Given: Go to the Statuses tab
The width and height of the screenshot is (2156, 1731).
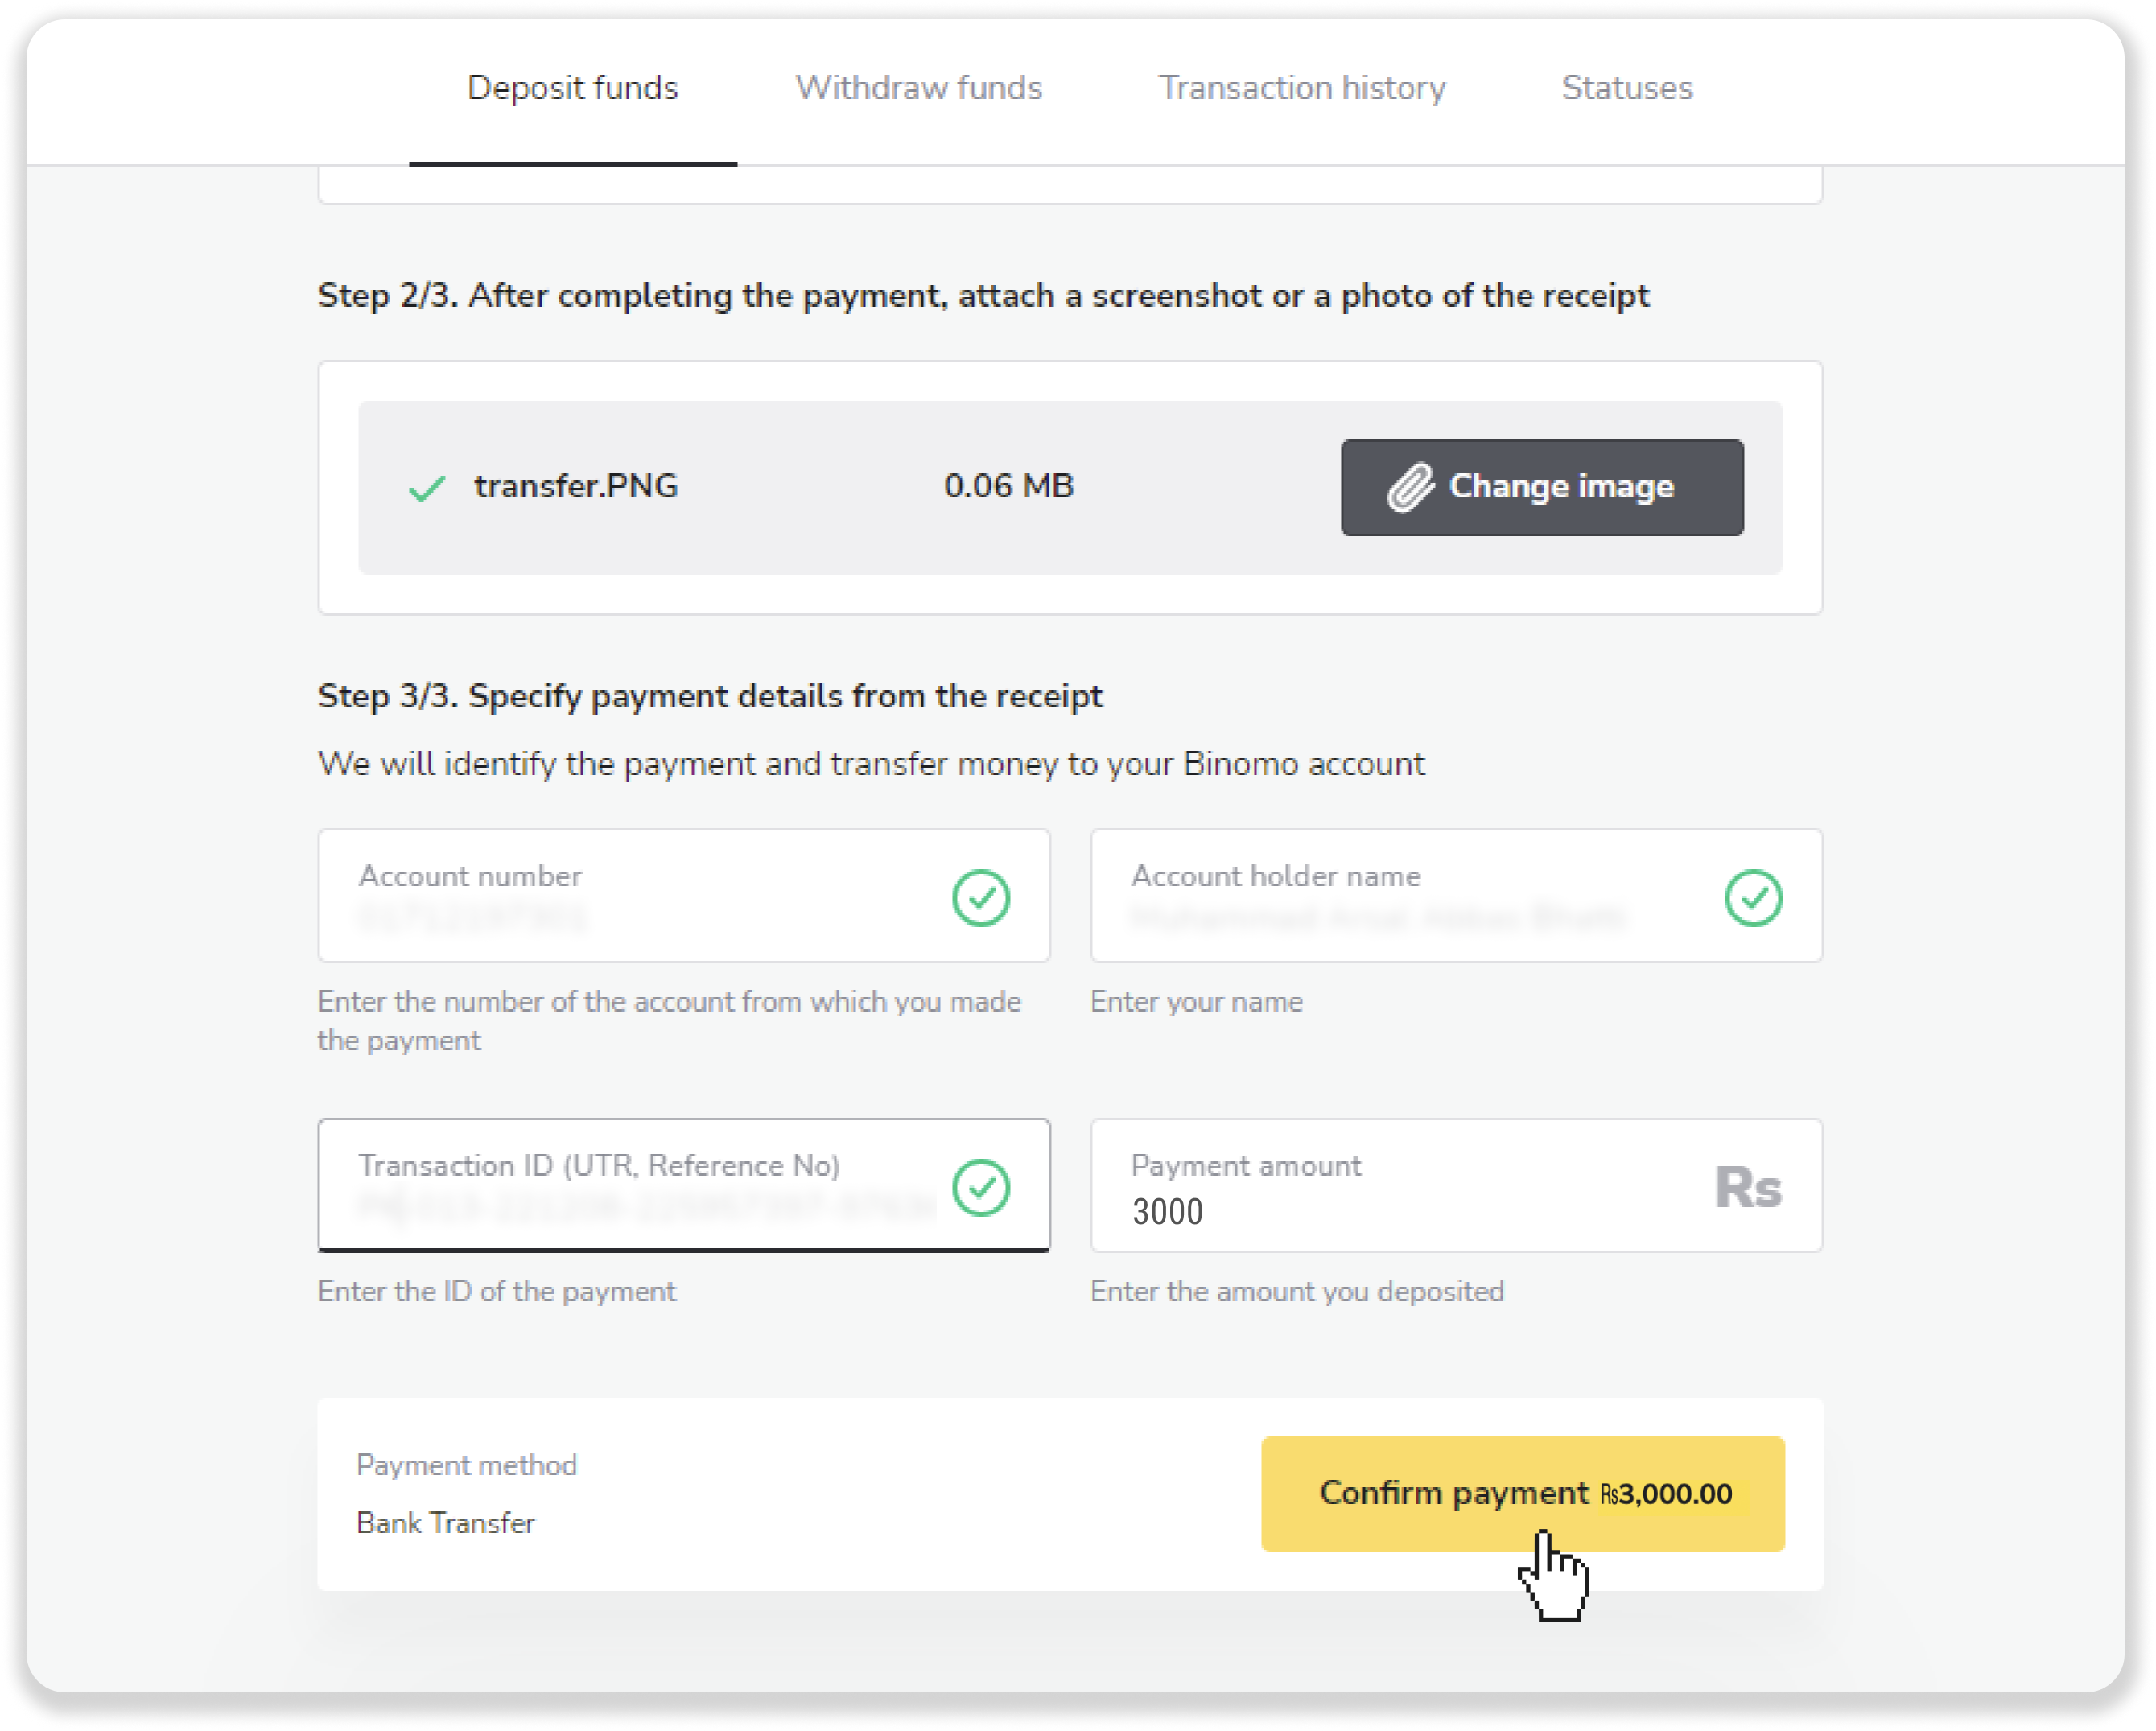Looking at the screenshot, I should click(x=1627, y=88).
